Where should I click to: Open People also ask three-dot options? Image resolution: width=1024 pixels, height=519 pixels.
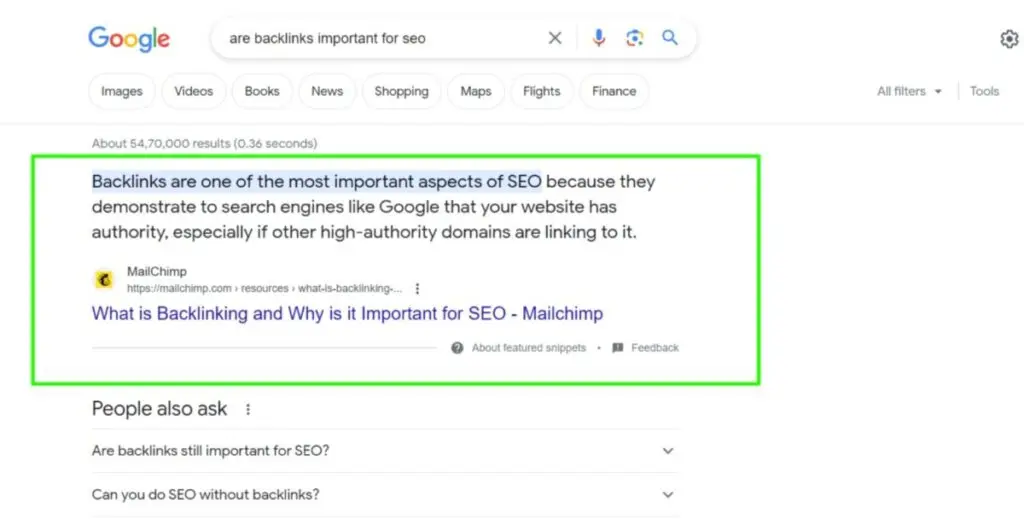(x=248, y=409)
